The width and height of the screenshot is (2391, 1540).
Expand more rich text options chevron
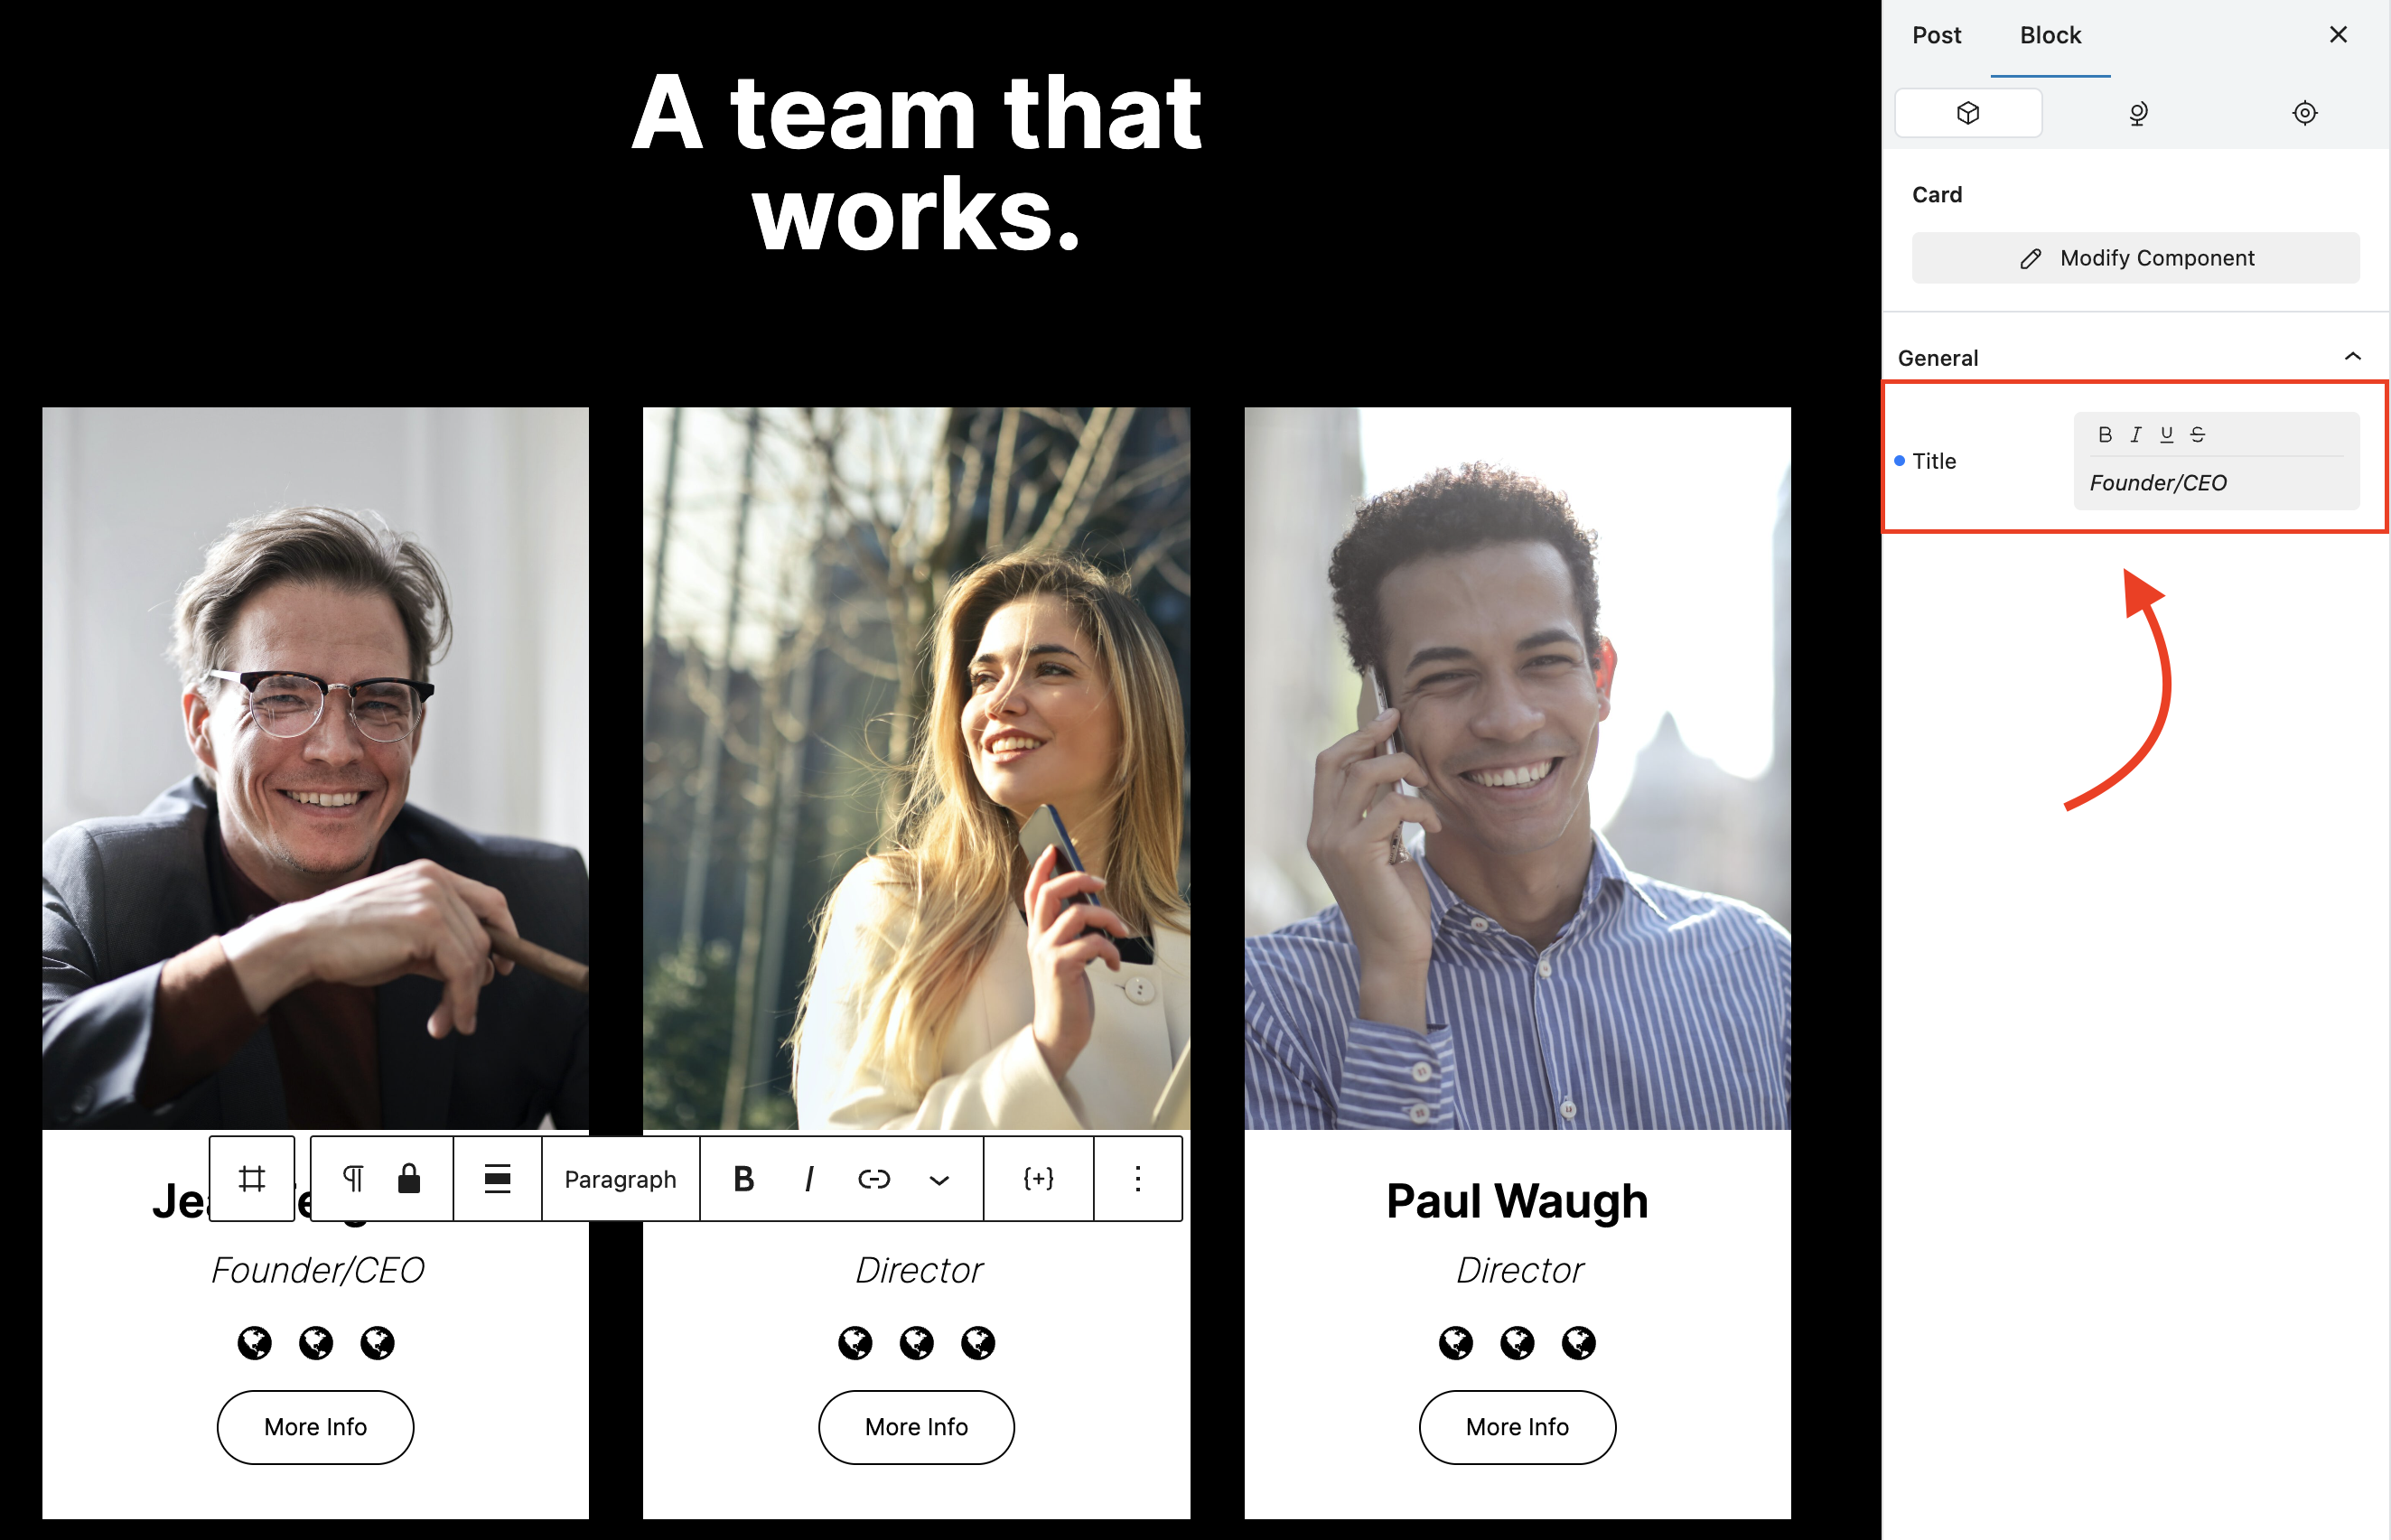point(938,1180)
